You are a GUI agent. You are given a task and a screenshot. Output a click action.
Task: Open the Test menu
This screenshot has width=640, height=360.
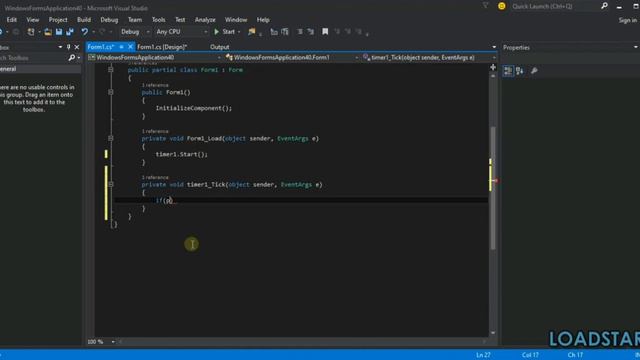(x=180, y=20)
